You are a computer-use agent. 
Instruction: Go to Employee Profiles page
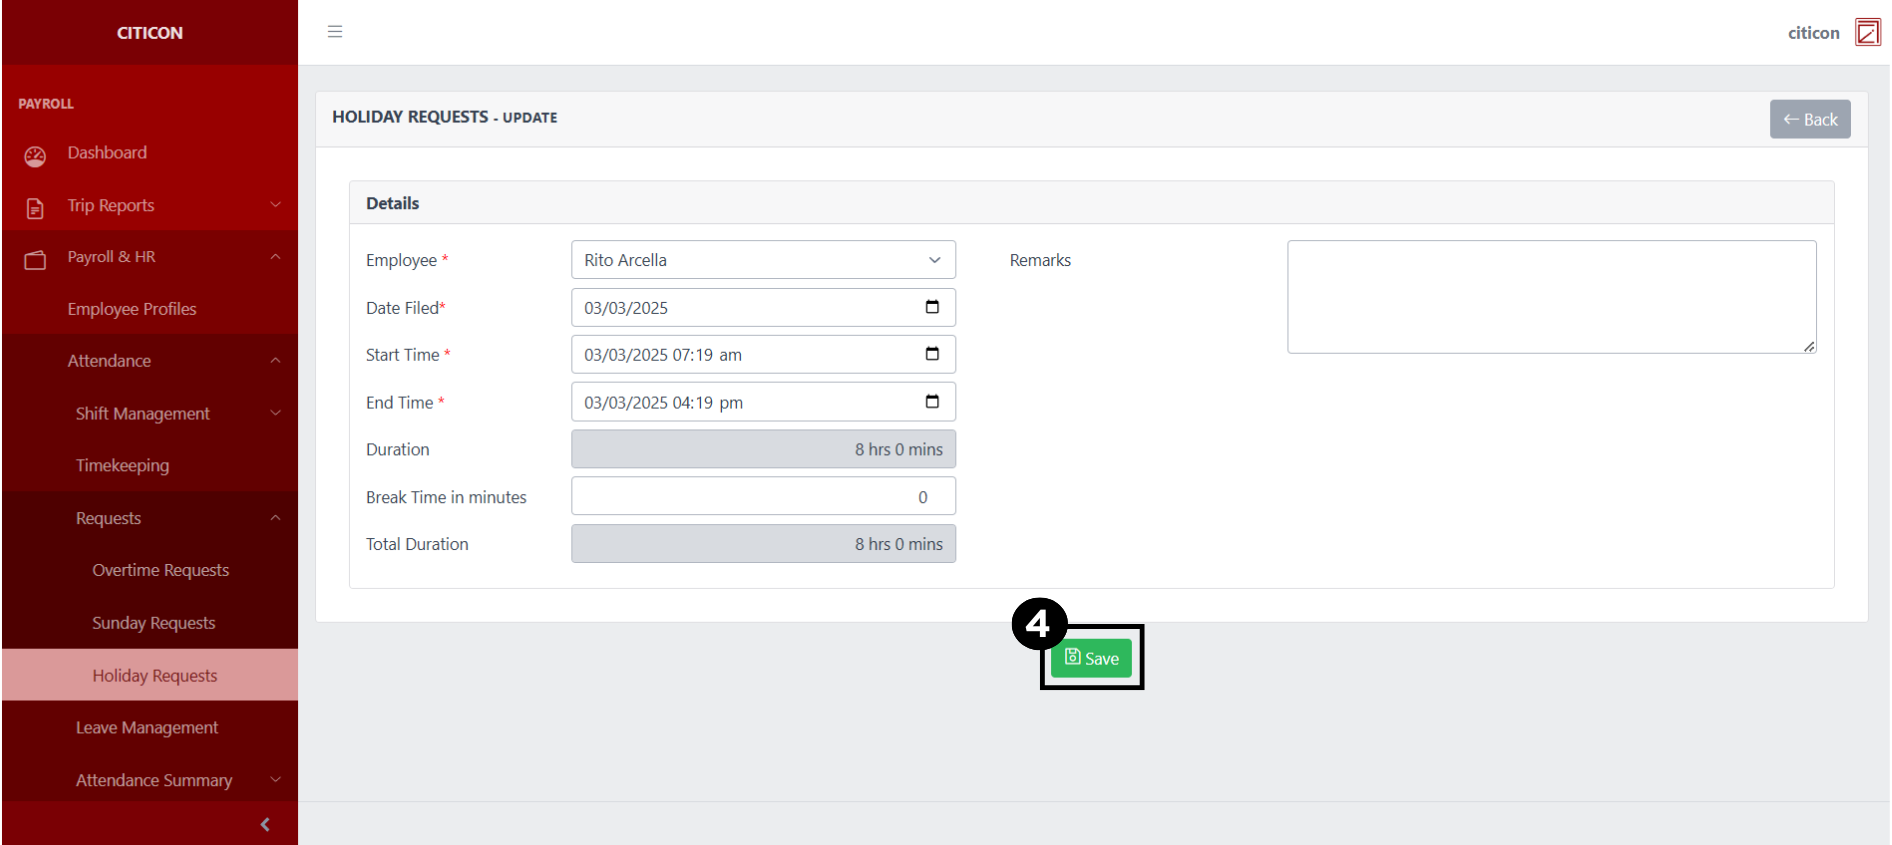(x=132, y=309)
